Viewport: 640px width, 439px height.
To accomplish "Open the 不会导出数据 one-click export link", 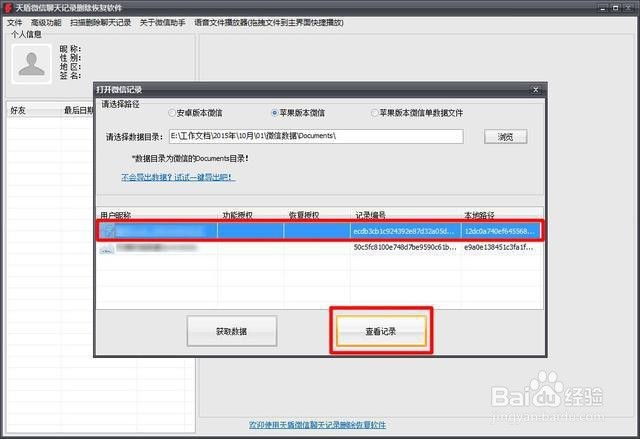I will (178, 177).
